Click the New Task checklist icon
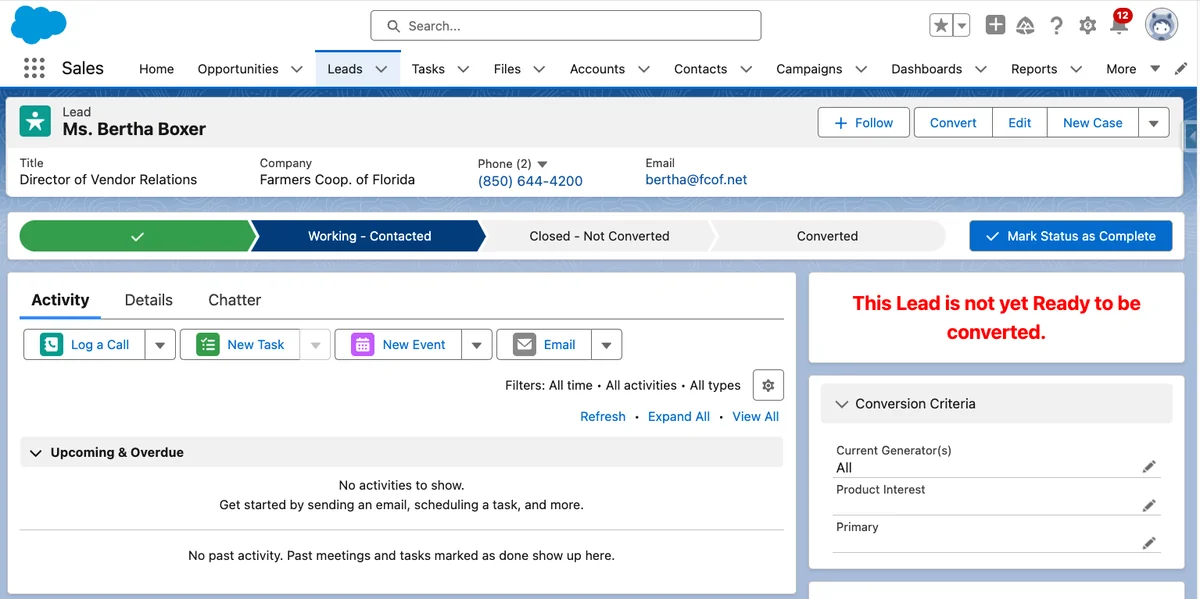The width and height of the screenshot is (1200, 599). coord(208,345)
